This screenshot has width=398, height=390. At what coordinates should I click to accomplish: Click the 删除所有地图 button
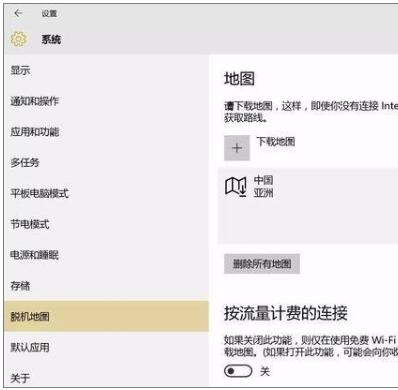point(262,264)
